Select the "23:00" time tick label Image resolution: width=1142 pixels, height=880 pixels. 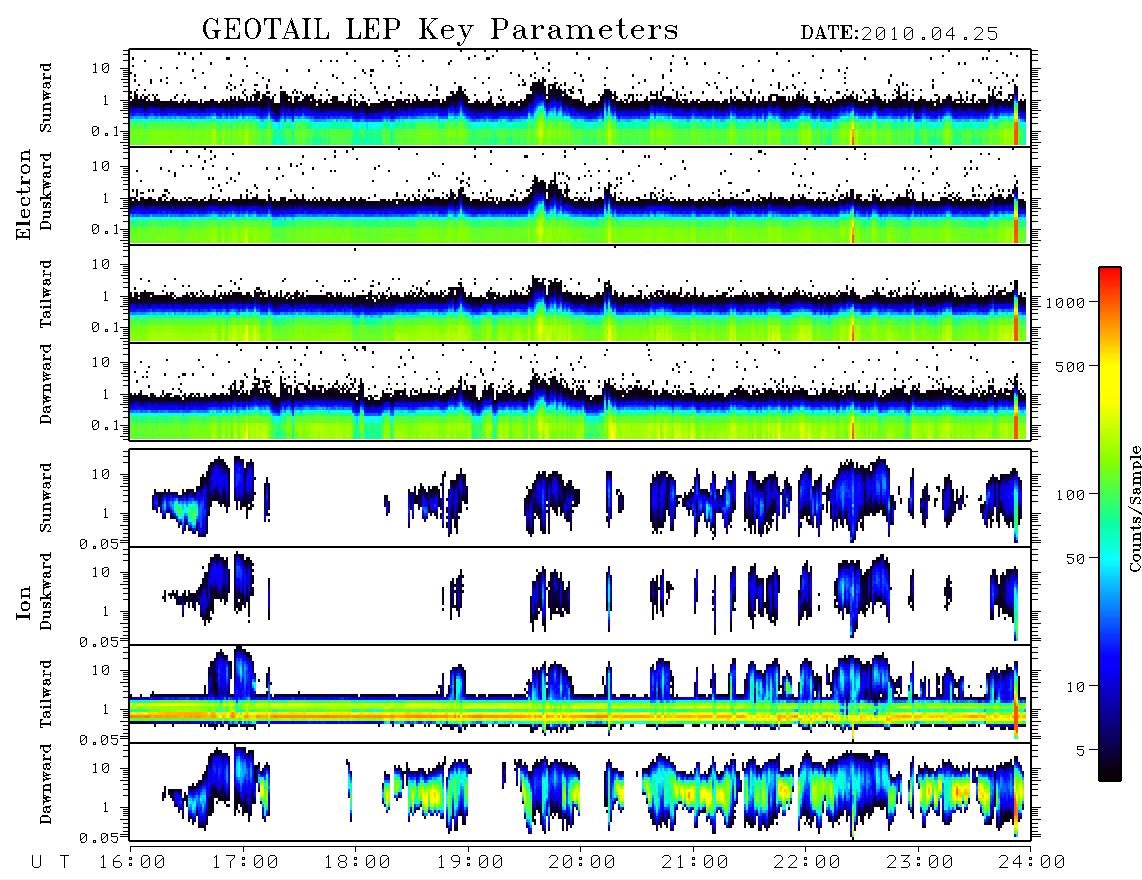[x=921, y=863]
